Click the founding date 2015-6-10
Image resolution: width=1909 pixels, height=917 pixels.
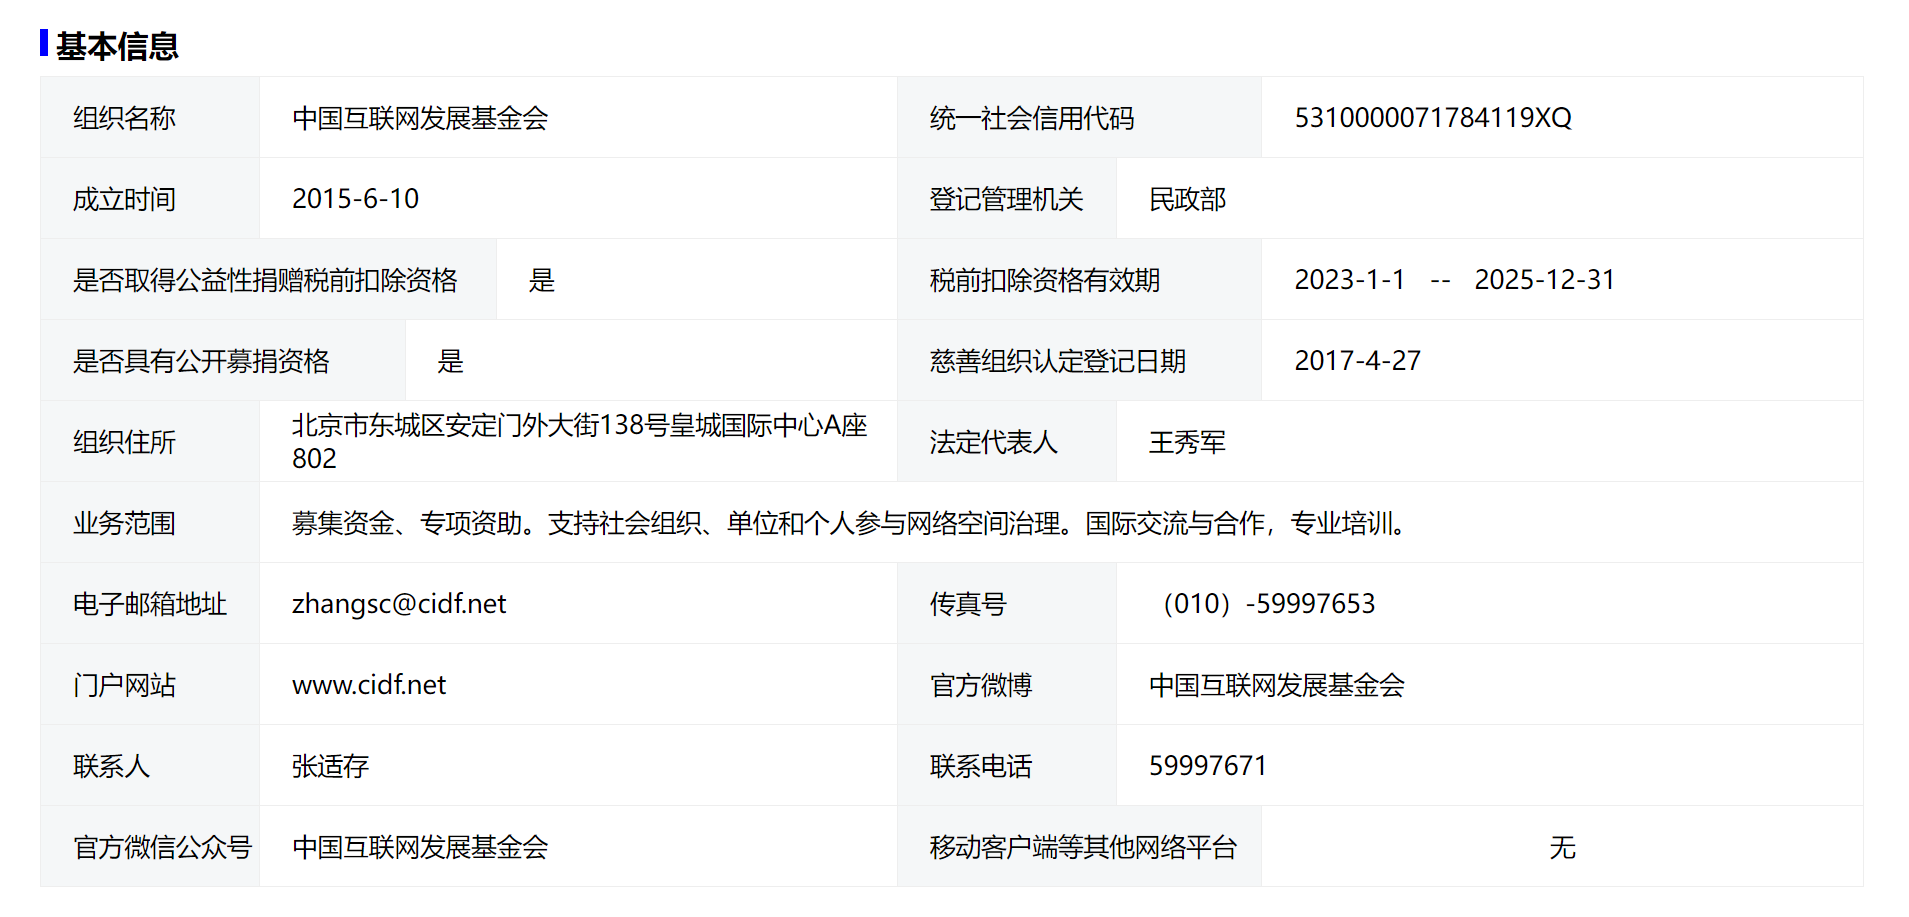[x=355, y=199]
